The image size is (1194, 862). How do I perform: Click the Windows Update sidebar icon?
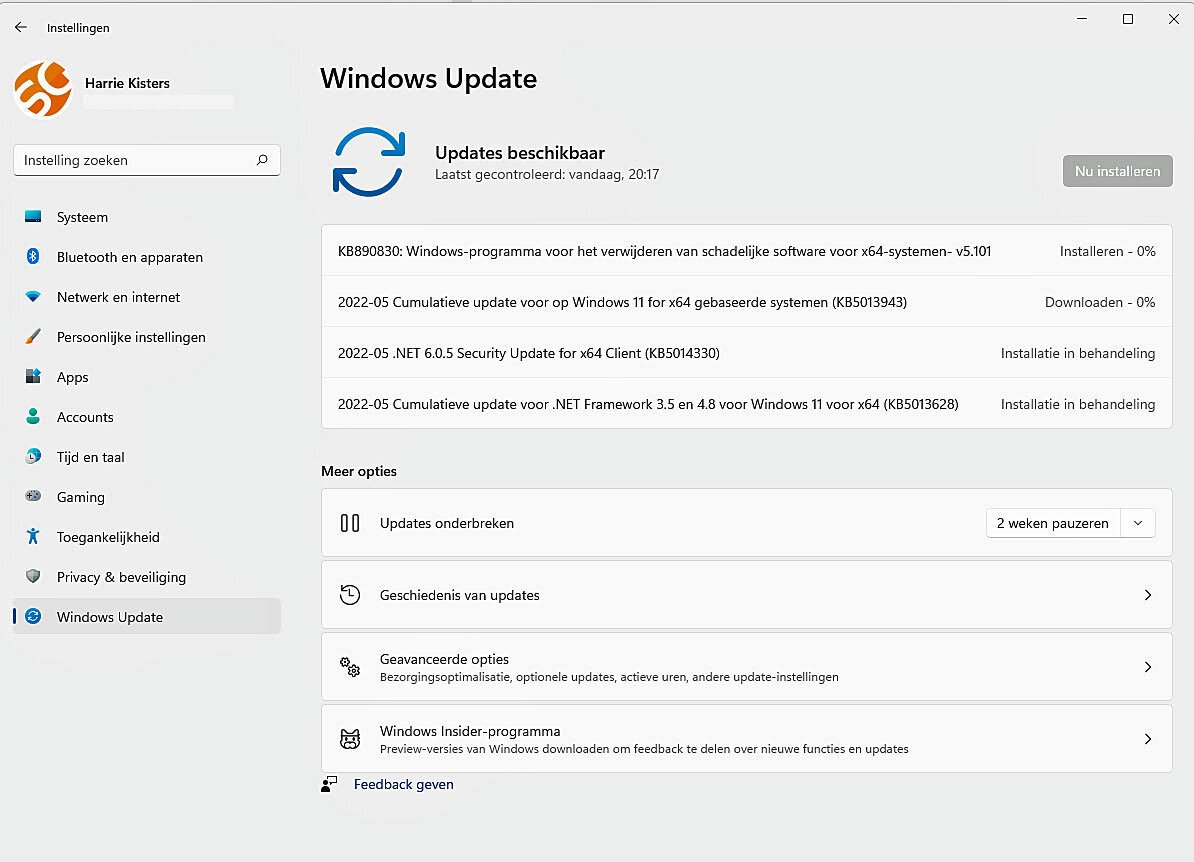[x=33, y=616]
